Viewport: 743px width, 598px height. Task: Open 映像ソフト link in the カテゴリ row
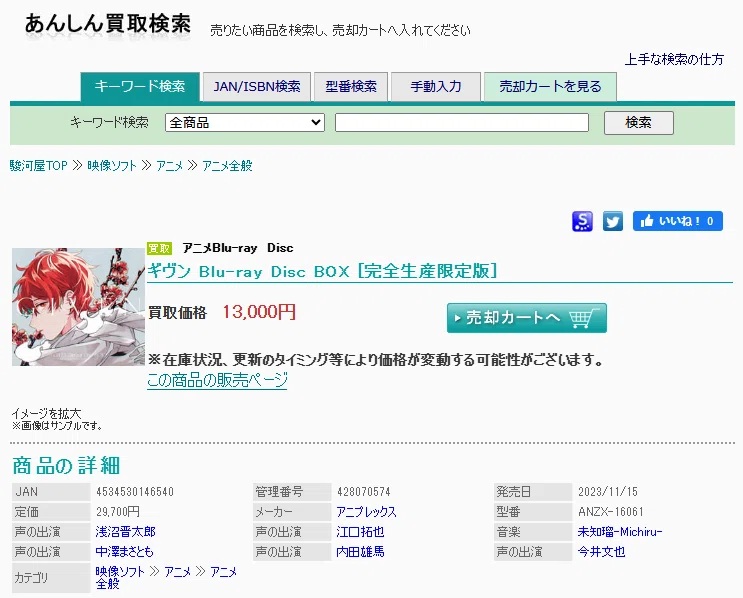(x=120, y=572)
